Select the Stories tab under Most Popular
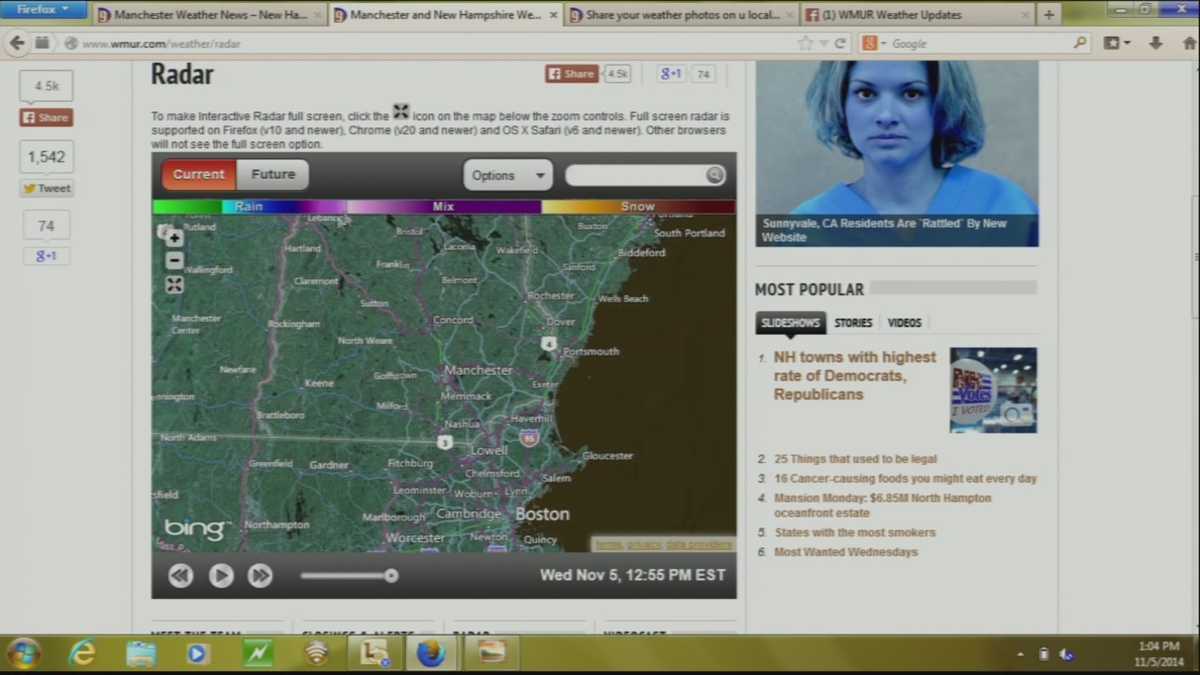1200x675 pixels. [853, 323]
